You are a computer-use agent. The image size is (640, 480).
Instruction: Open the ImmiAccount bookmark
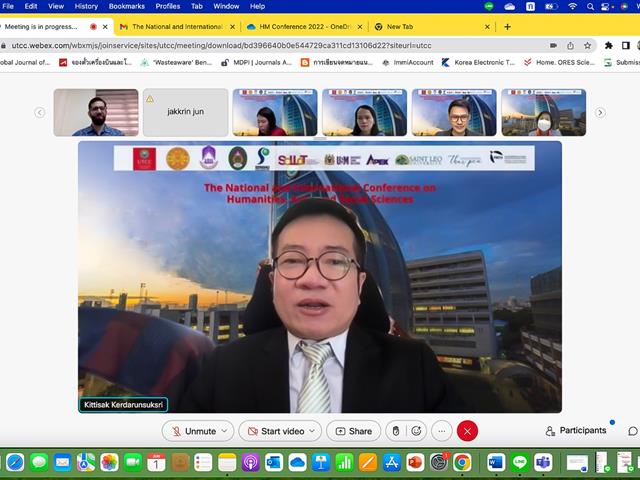tap(407, 62)
